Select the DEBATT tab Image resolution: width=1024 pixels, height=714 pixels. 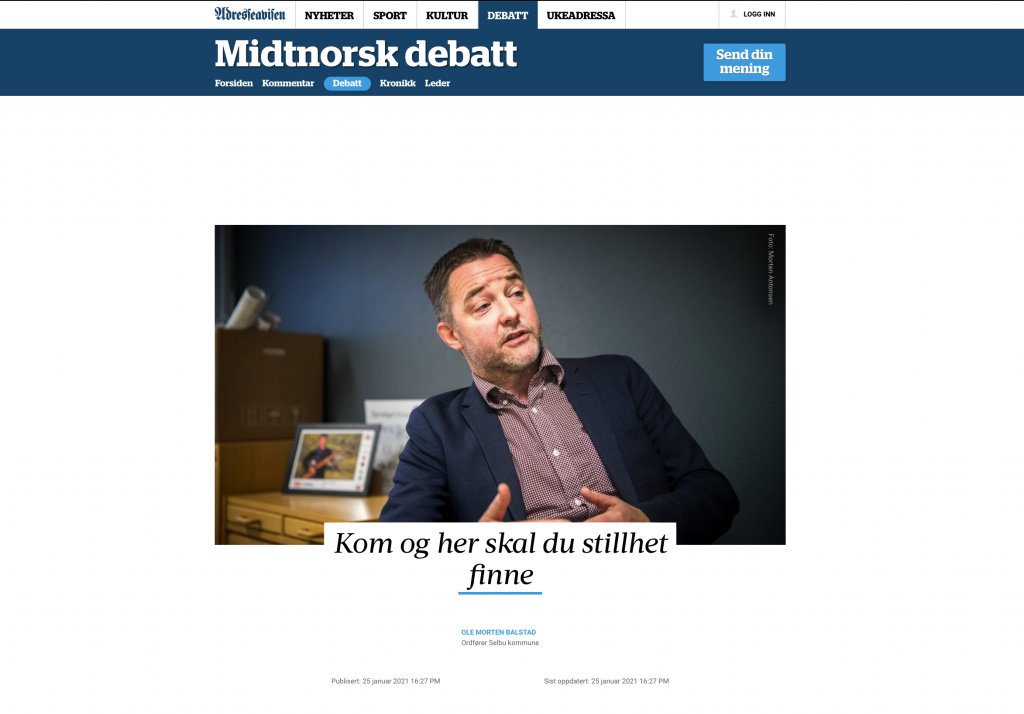[x=507, y=15]
